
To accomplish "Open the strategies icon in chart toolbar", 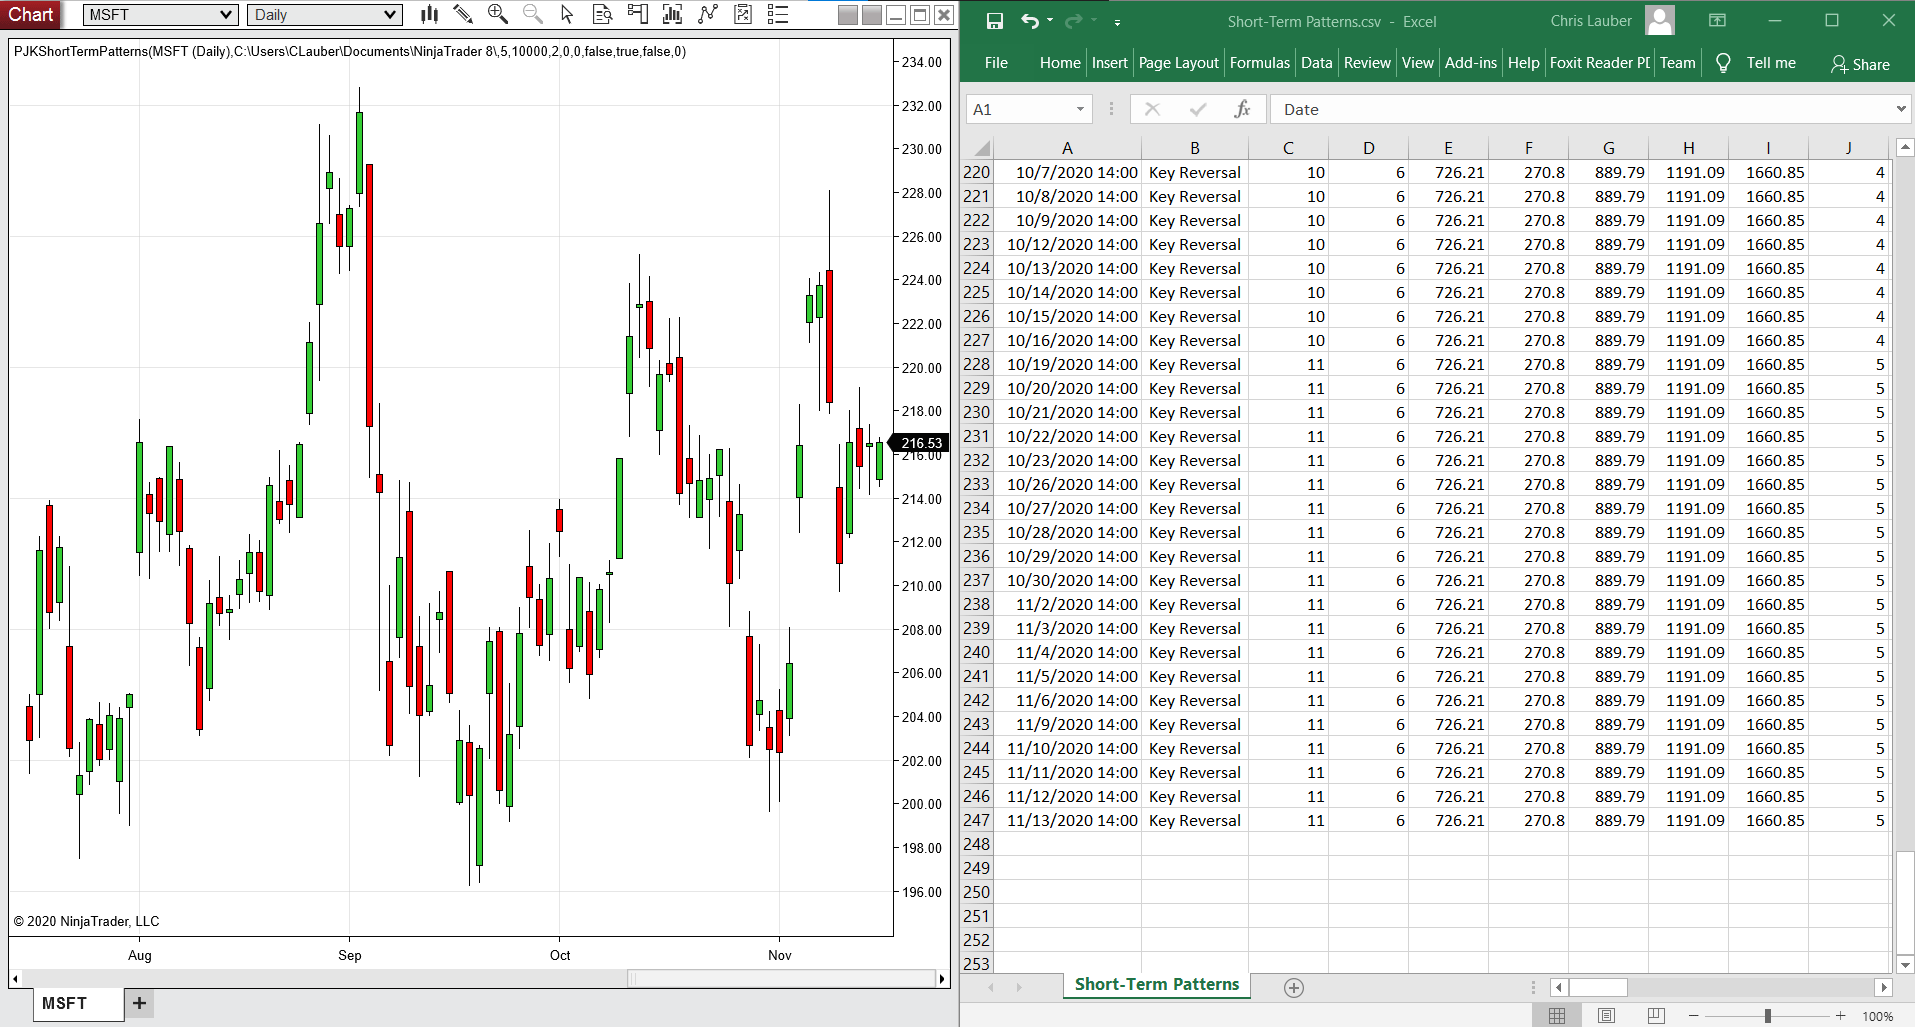I will 743,14.
